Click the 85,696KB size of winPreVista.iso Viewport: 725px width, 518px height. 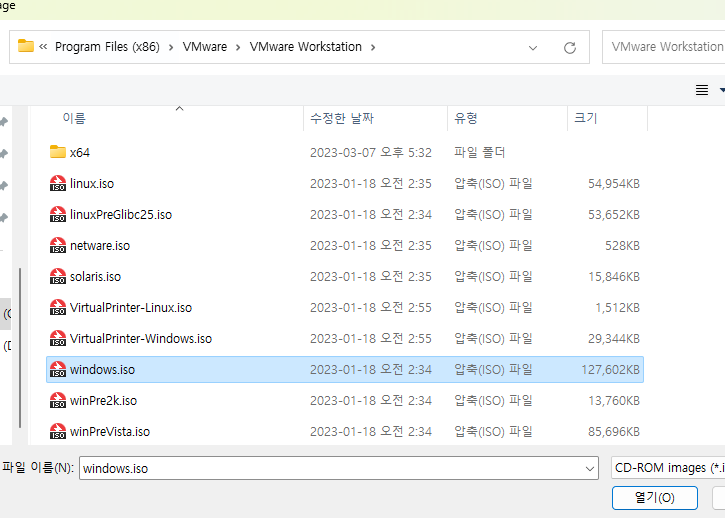click(614, 432)
